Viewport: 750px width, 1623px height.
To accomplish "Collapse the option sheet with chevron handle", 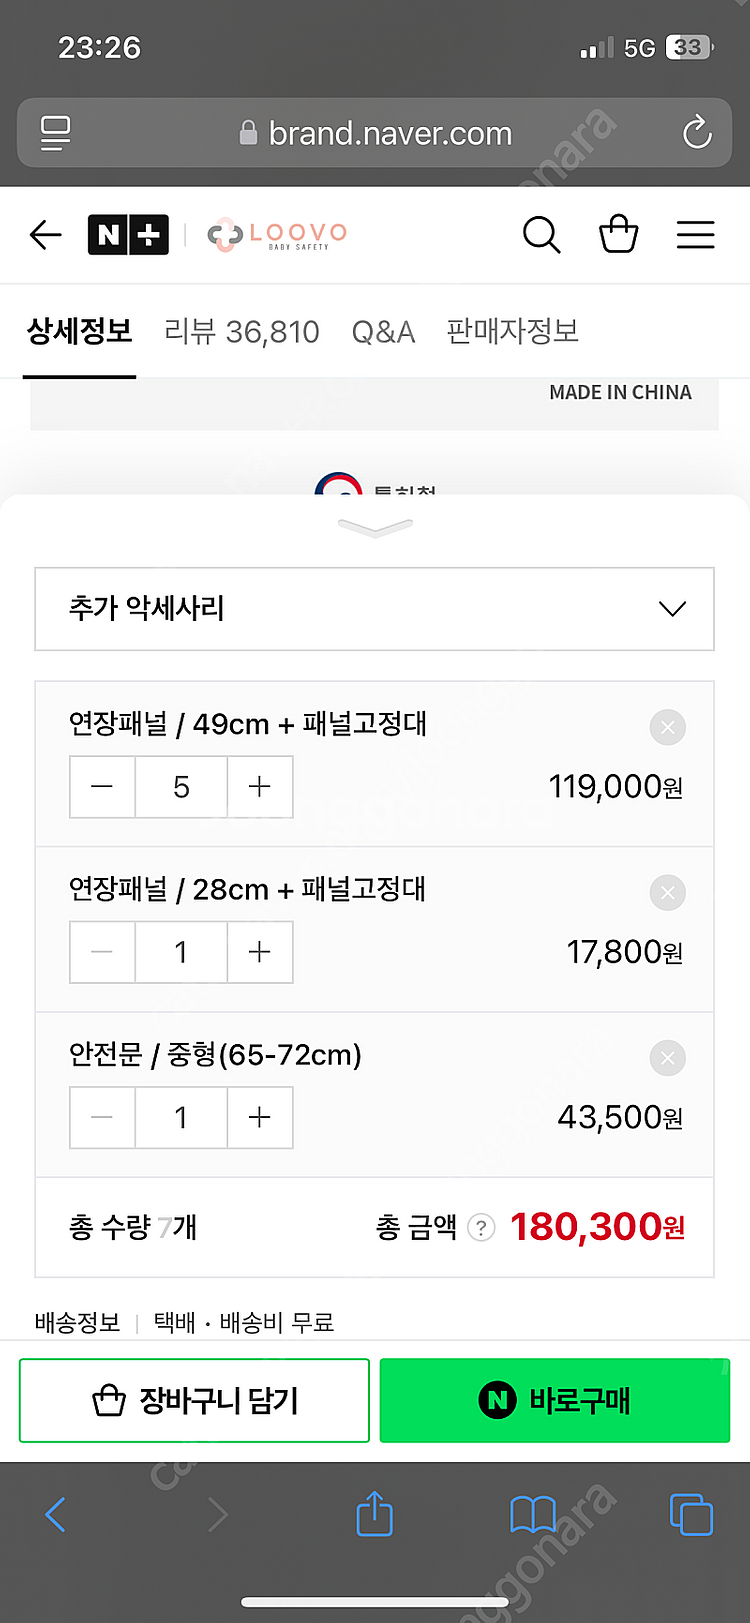I will pos(375,527).
